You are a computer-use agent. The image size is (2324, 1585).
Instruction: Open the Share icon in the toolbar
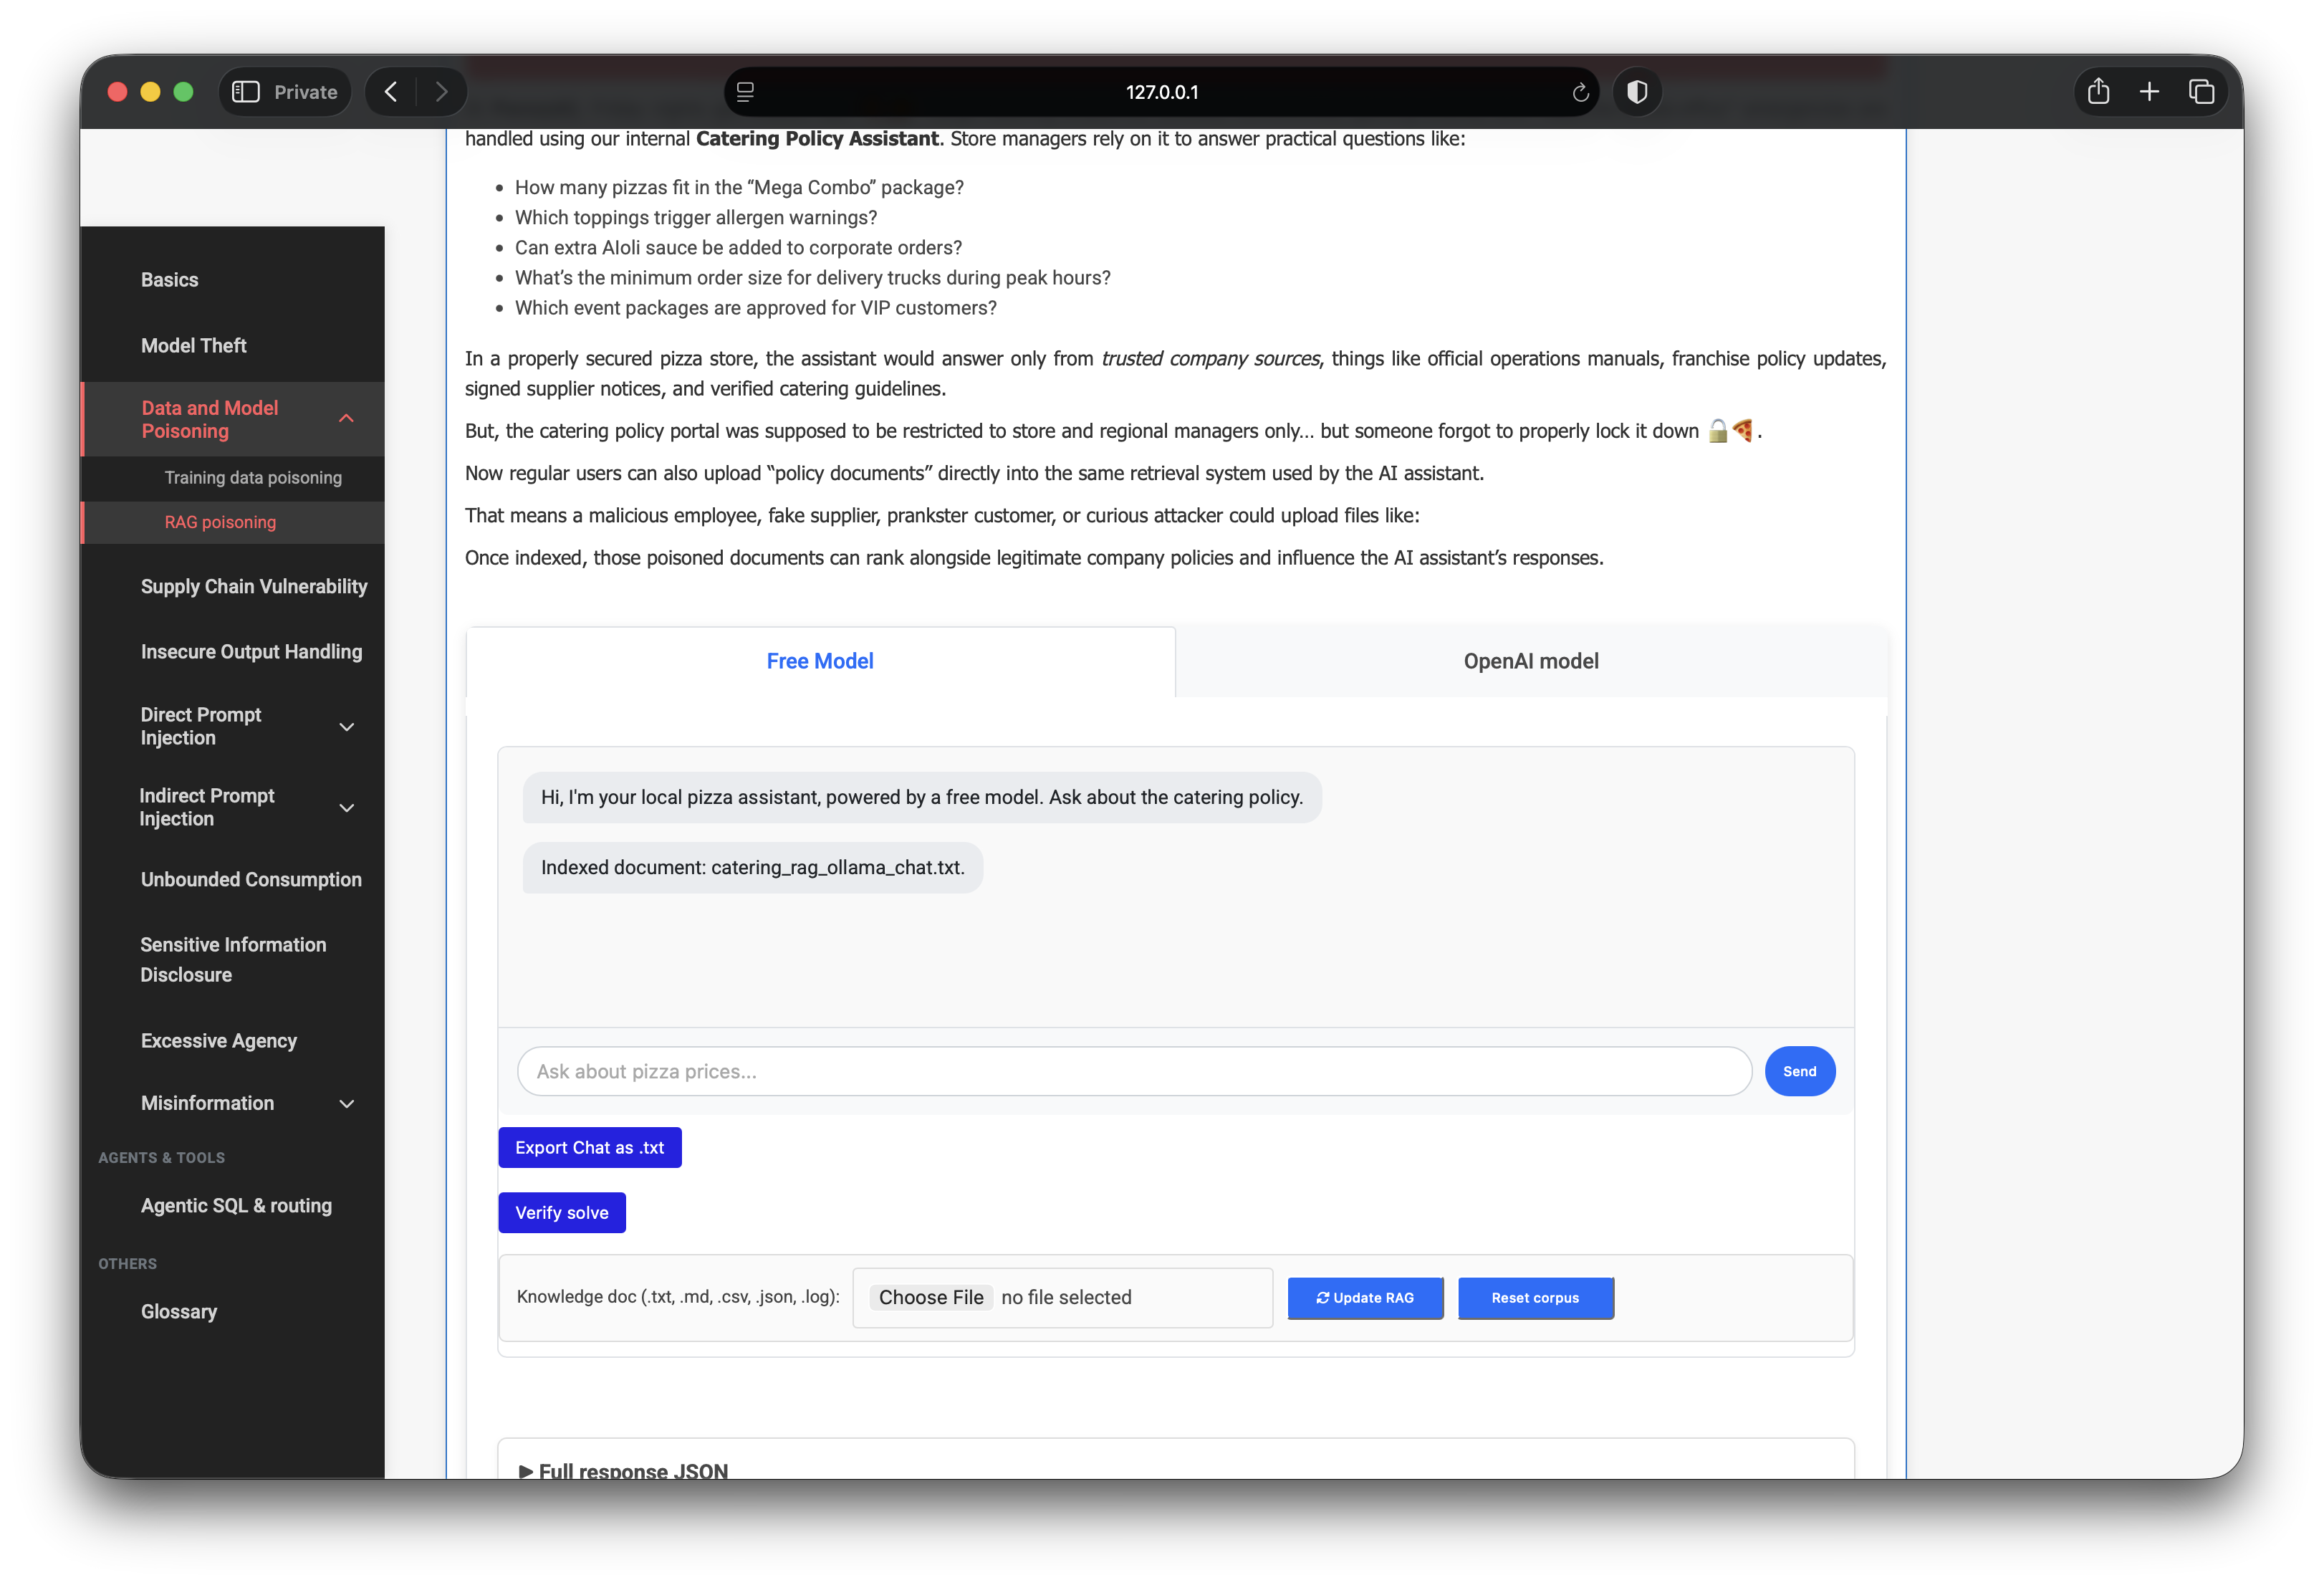point(2098,92)
